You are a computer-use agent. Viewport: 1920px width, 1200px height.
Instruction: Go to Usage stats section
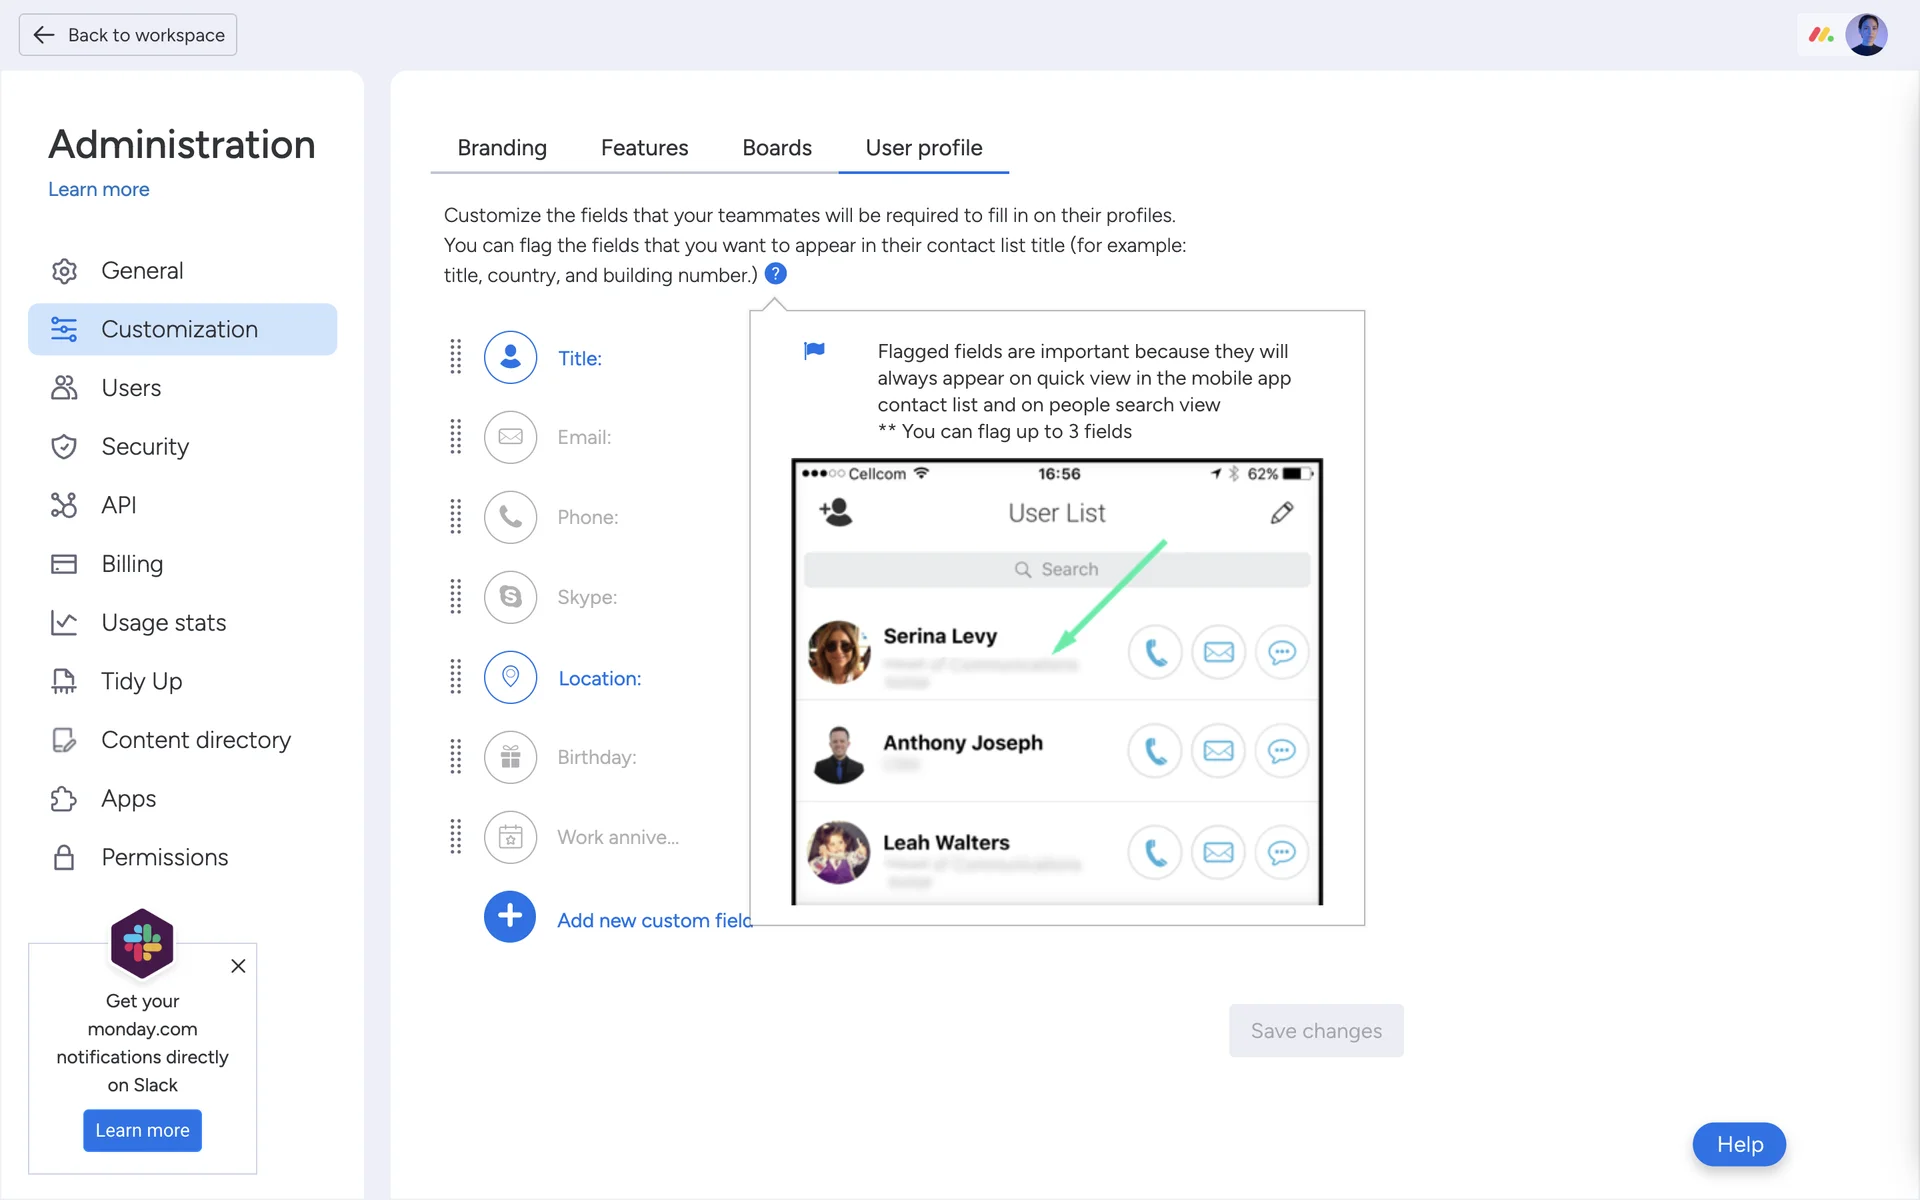pos(163,622)
